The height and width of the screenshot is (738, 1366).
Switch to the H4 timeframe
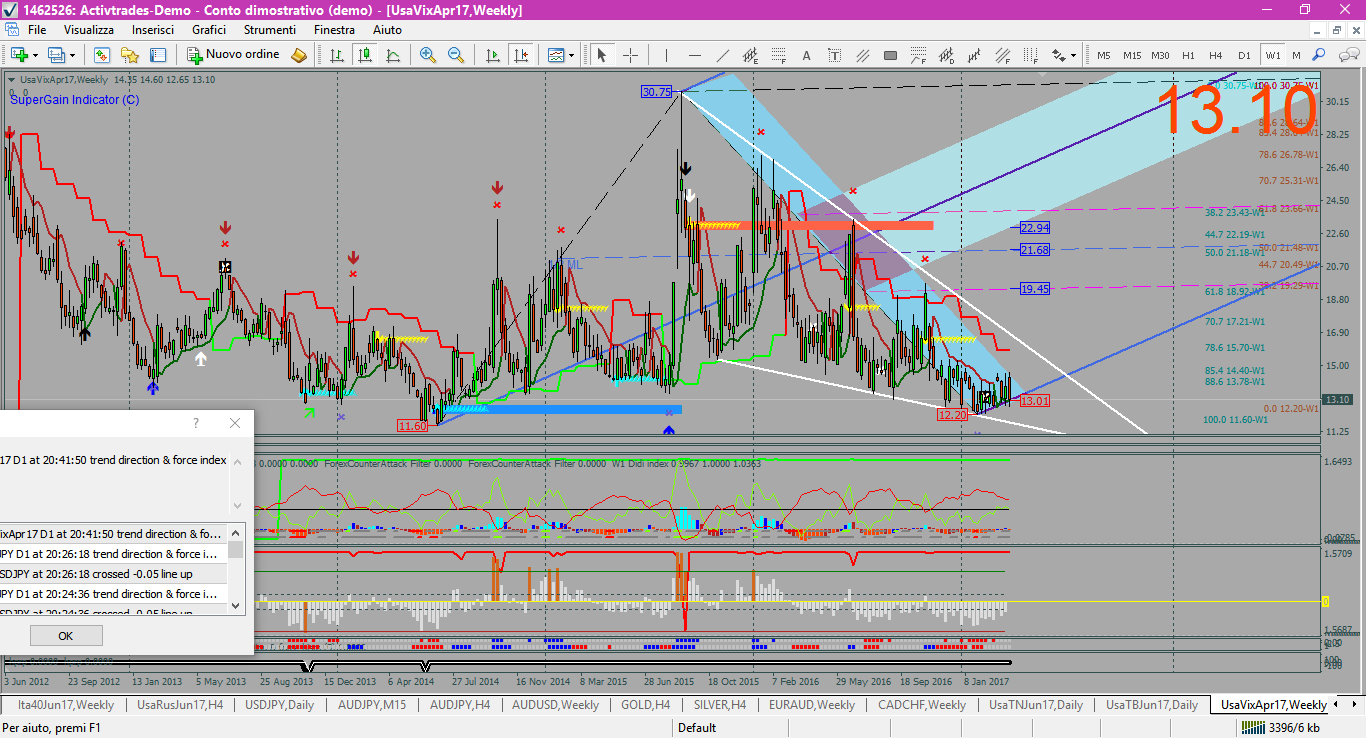1216,55
